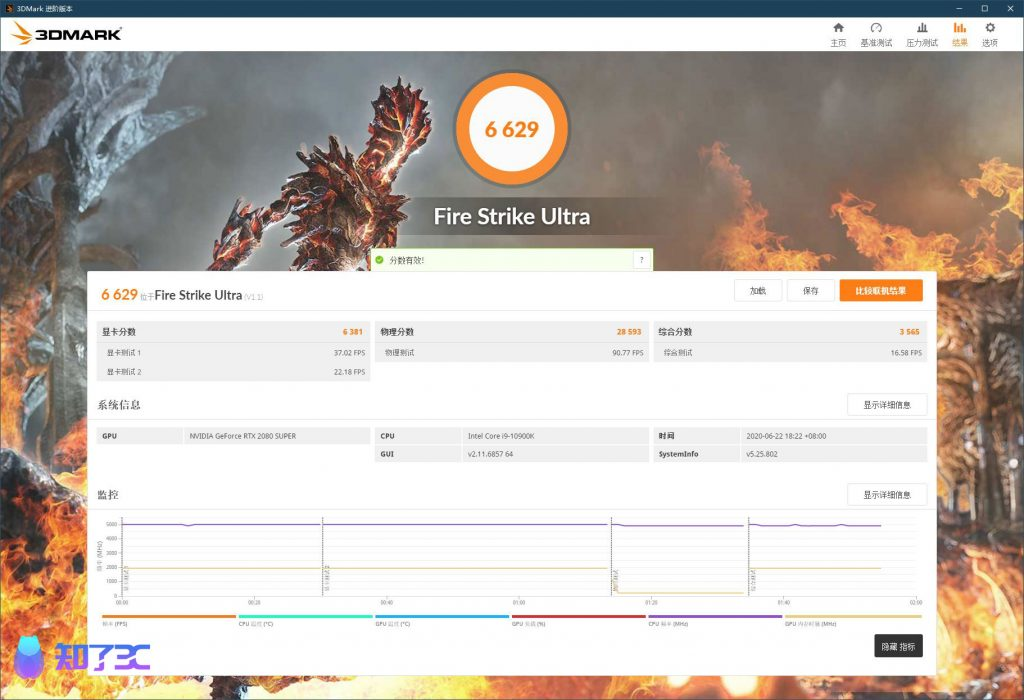Select the NVIDIA GeForce RTX 2080 SUPER value

coord(243,436)
